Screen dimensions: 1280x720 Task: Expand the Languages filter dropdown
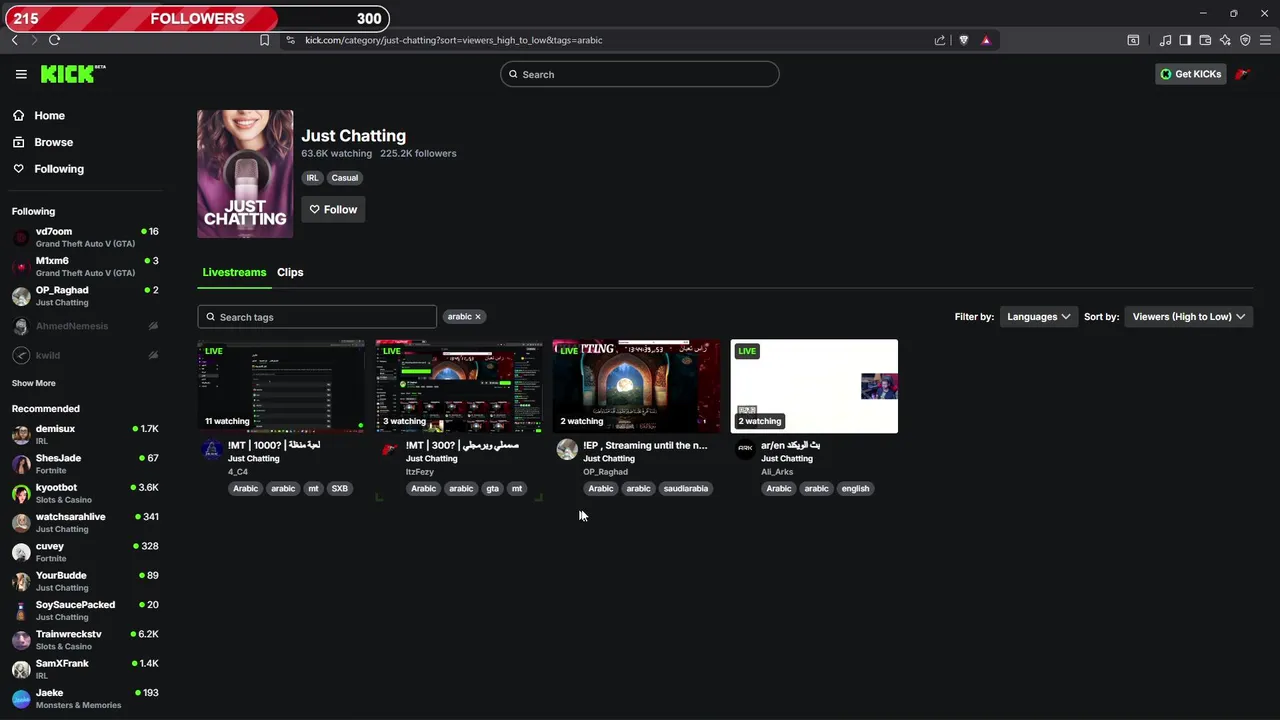click(x=1039, y=316)
